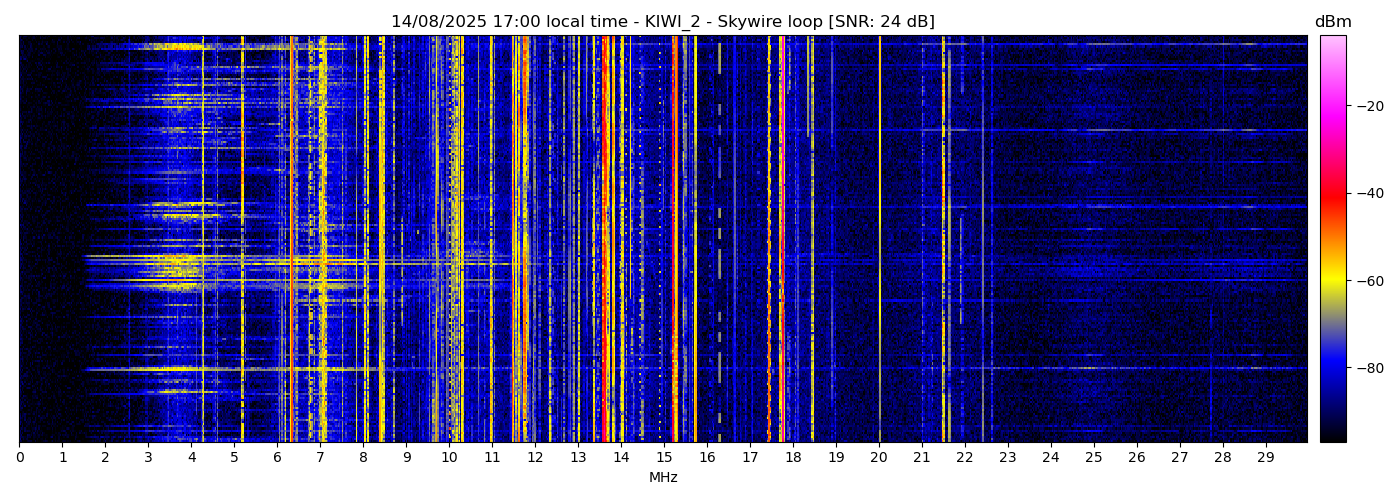Click the 25 MHz tick label on the x-axis
Image resolution: width=1400 pixels, height=500 pixels.
(x=1093, y=457)
